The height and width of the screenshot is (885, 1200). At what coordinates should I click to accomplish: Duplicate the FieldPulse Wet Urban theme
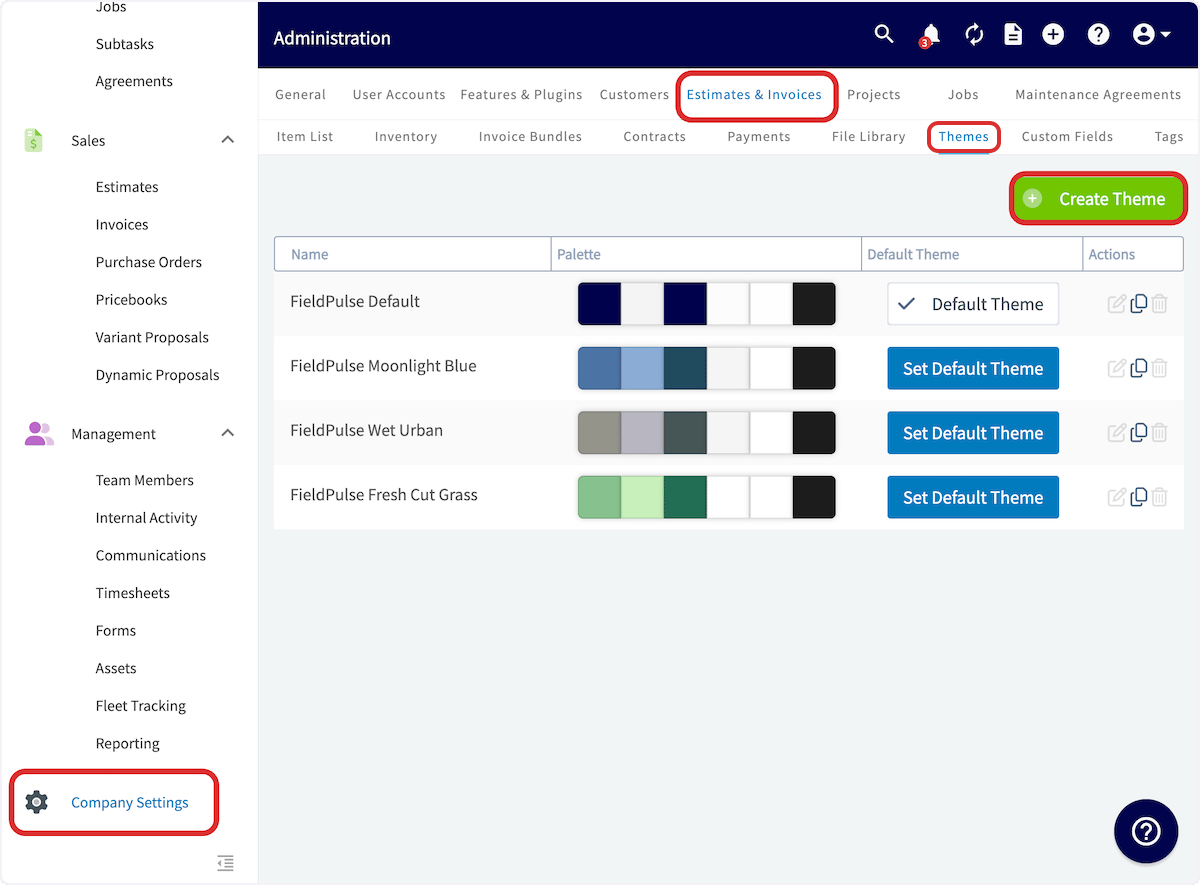[1138, 433]
